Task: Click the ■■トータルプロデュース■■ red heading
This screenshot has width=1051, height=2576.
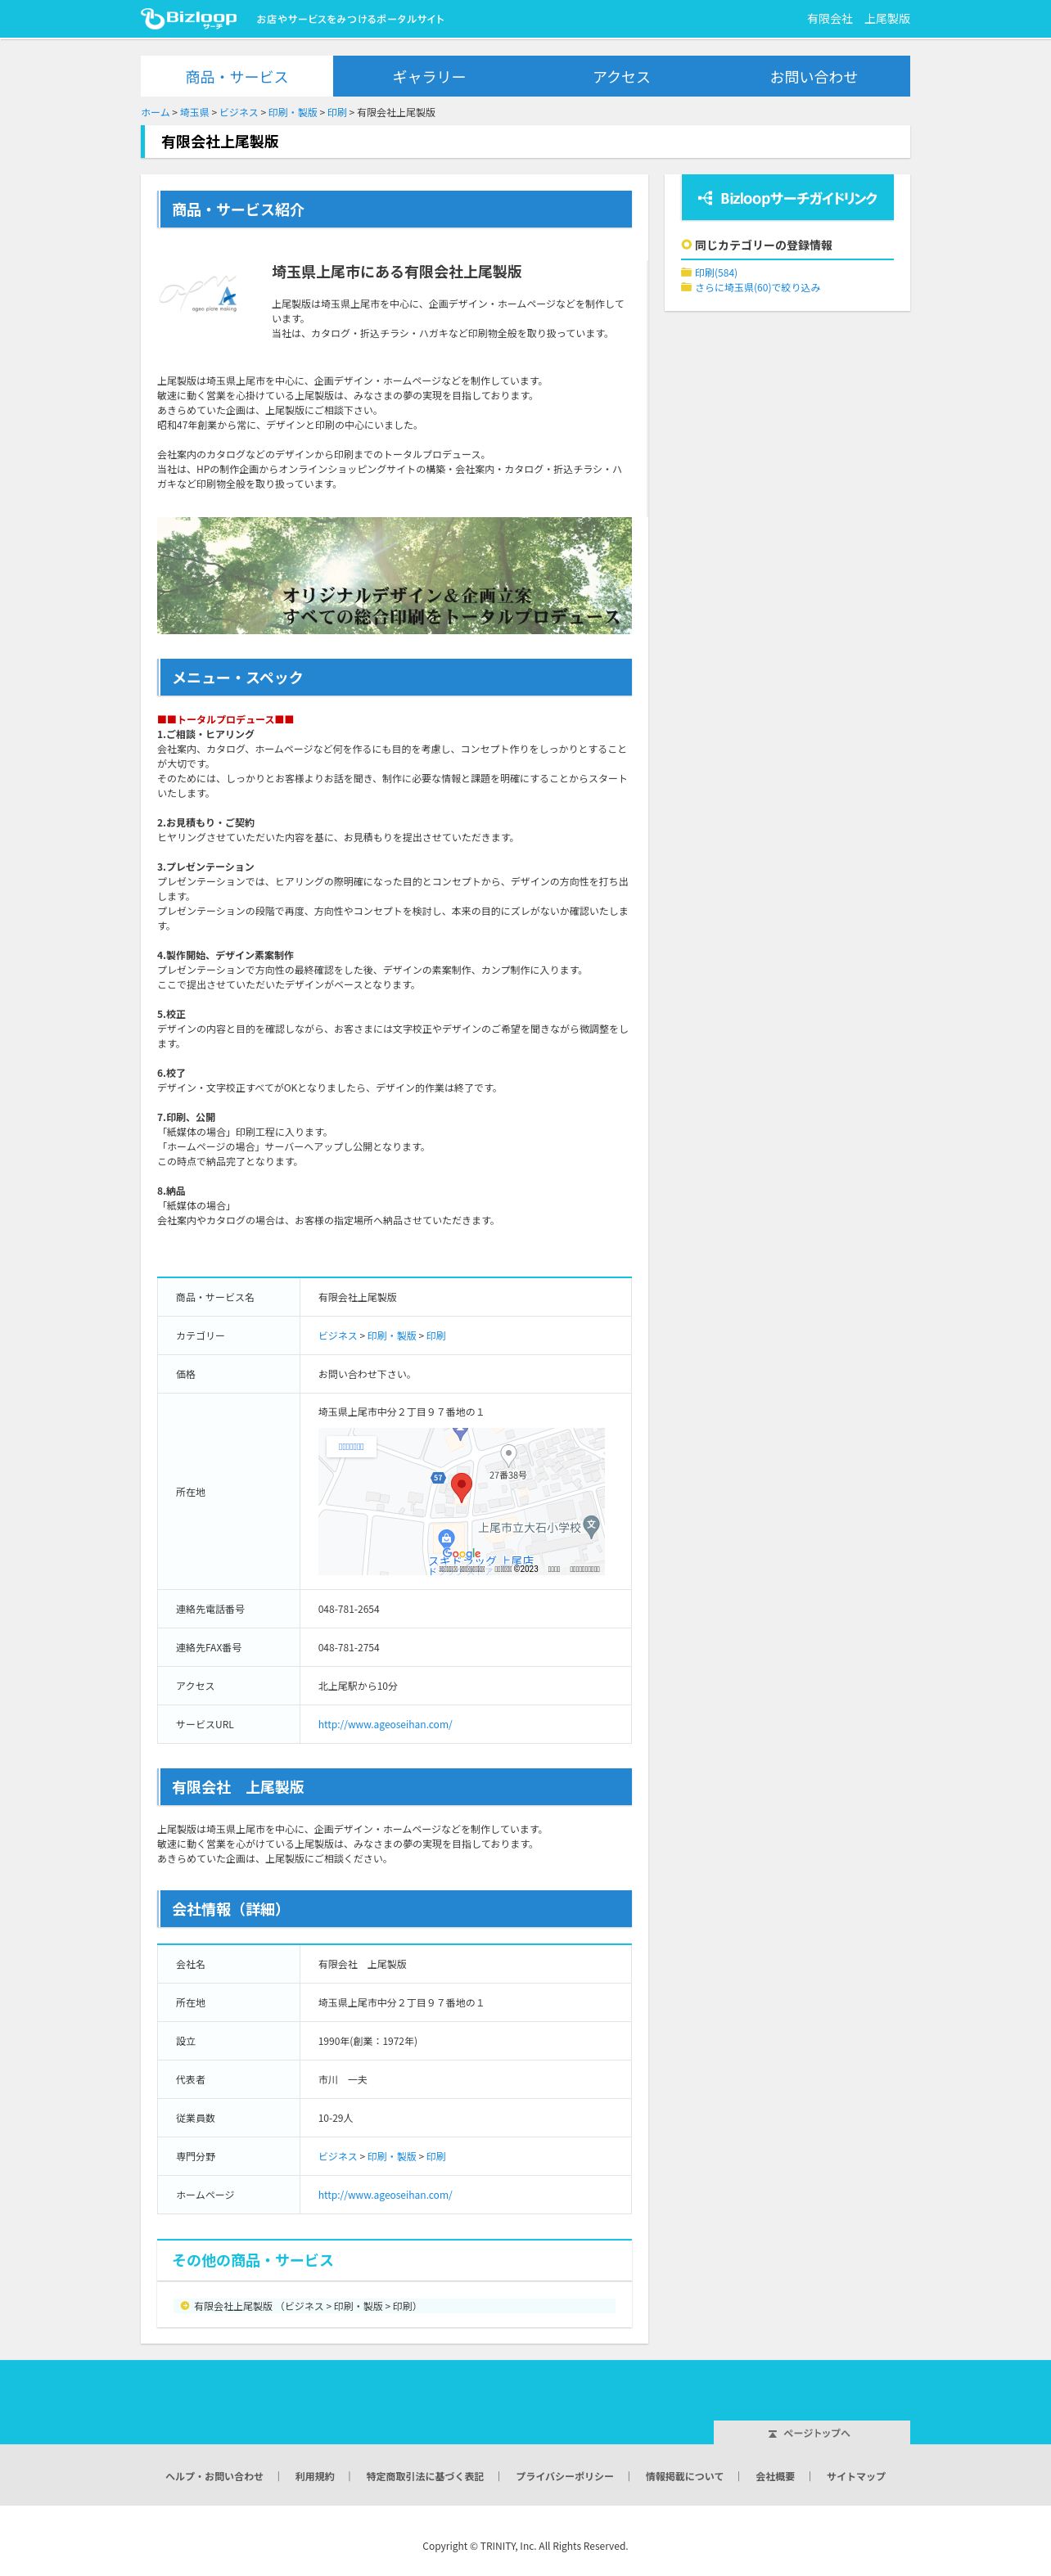Action: click(x=225, y=719)
